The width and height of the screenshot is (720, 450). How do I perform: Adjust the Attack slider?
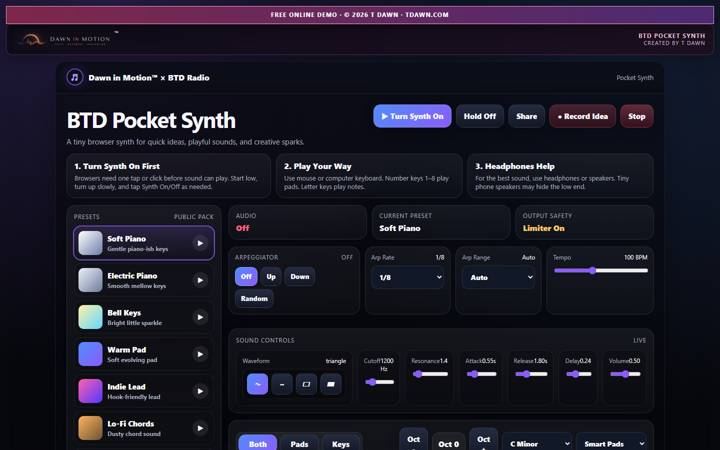(x=481, y=374)
